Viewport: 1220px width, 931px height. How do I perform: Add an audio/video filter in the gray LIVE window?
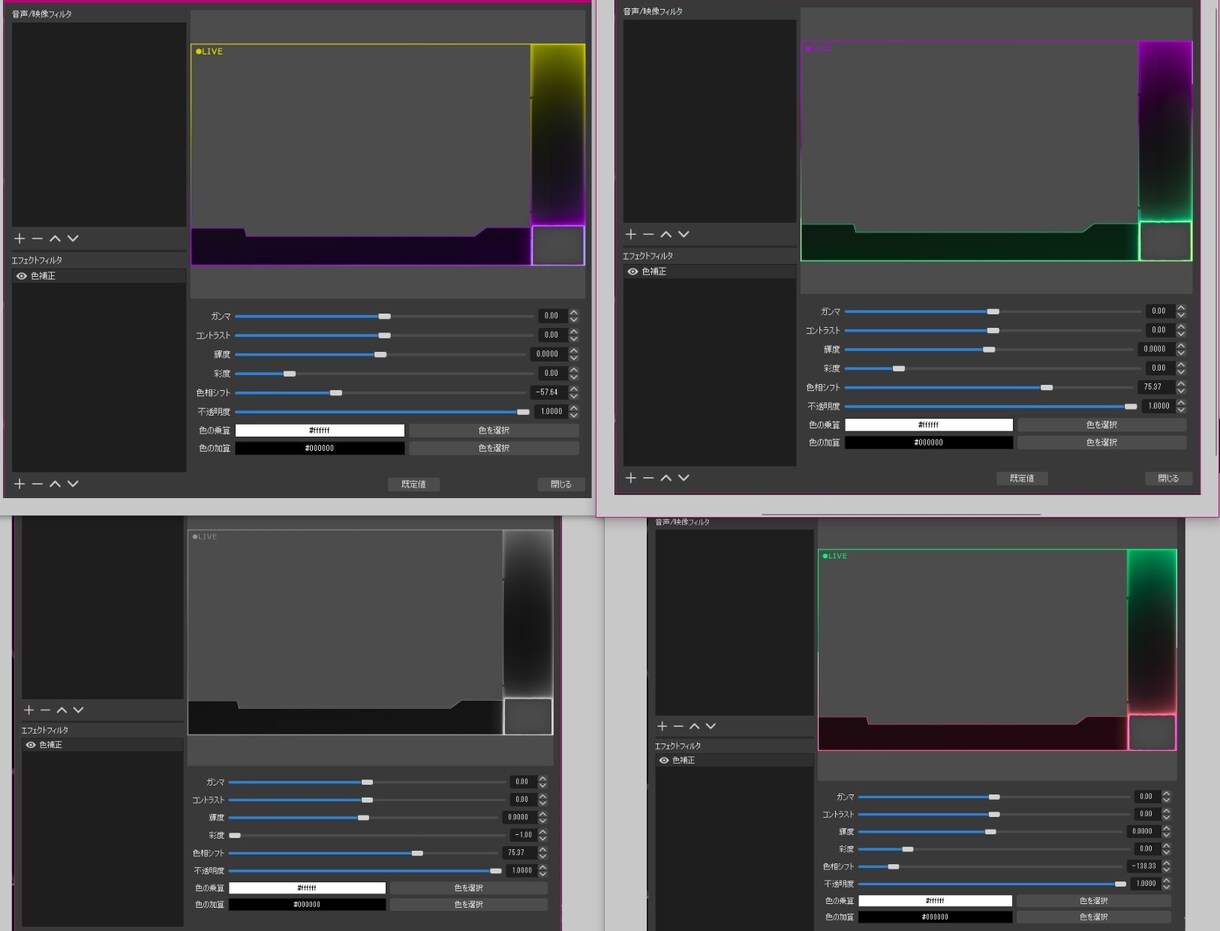(28, 710)
